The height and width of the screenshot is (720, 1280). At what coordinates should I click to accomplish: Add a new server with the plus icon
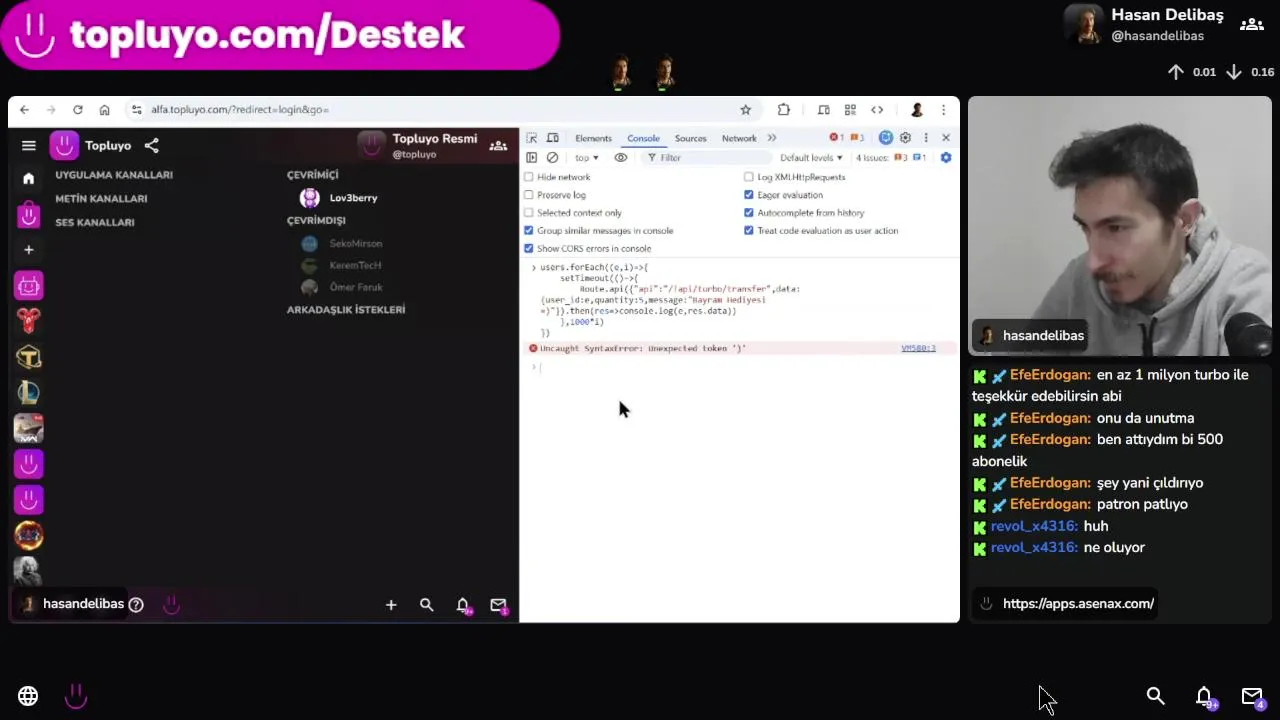[28, 250]
